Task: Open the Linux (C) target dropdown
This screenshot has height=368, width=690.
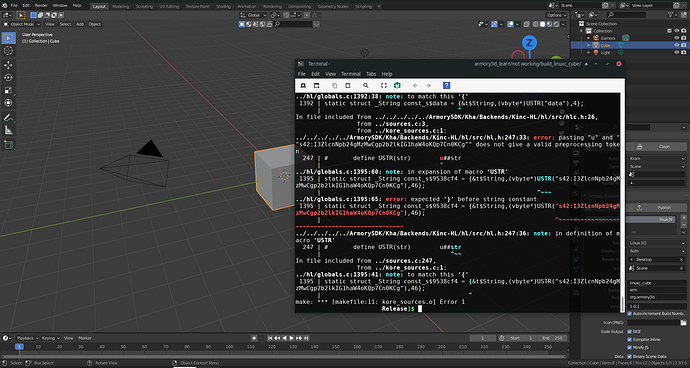Action: click(x=657, y=243)
